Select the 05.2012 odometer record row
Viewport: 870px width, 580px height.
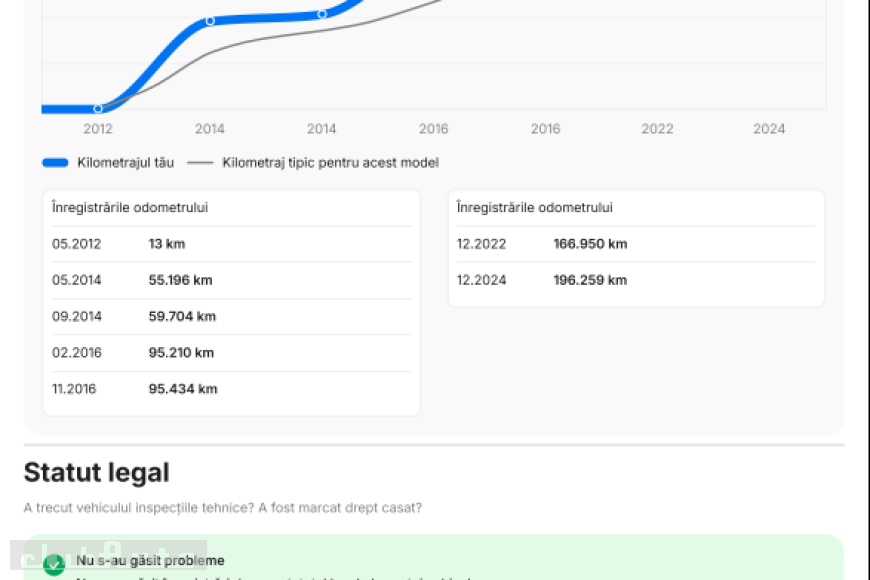(231, 244)
